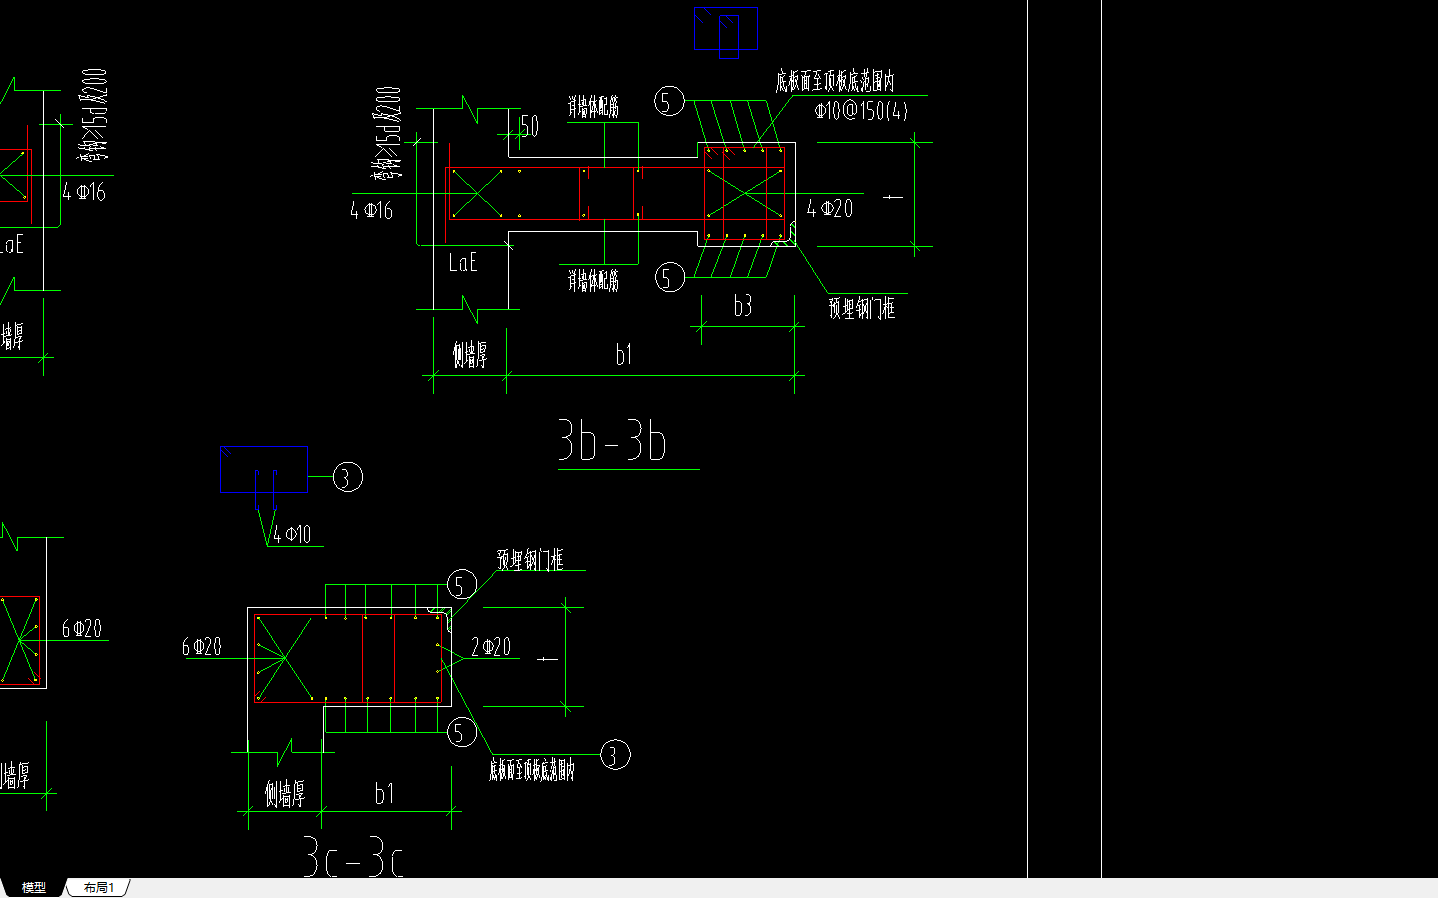
Task: Click the 侧墙厚 label under section 3c-3c
Action: (x=285, y=794)
